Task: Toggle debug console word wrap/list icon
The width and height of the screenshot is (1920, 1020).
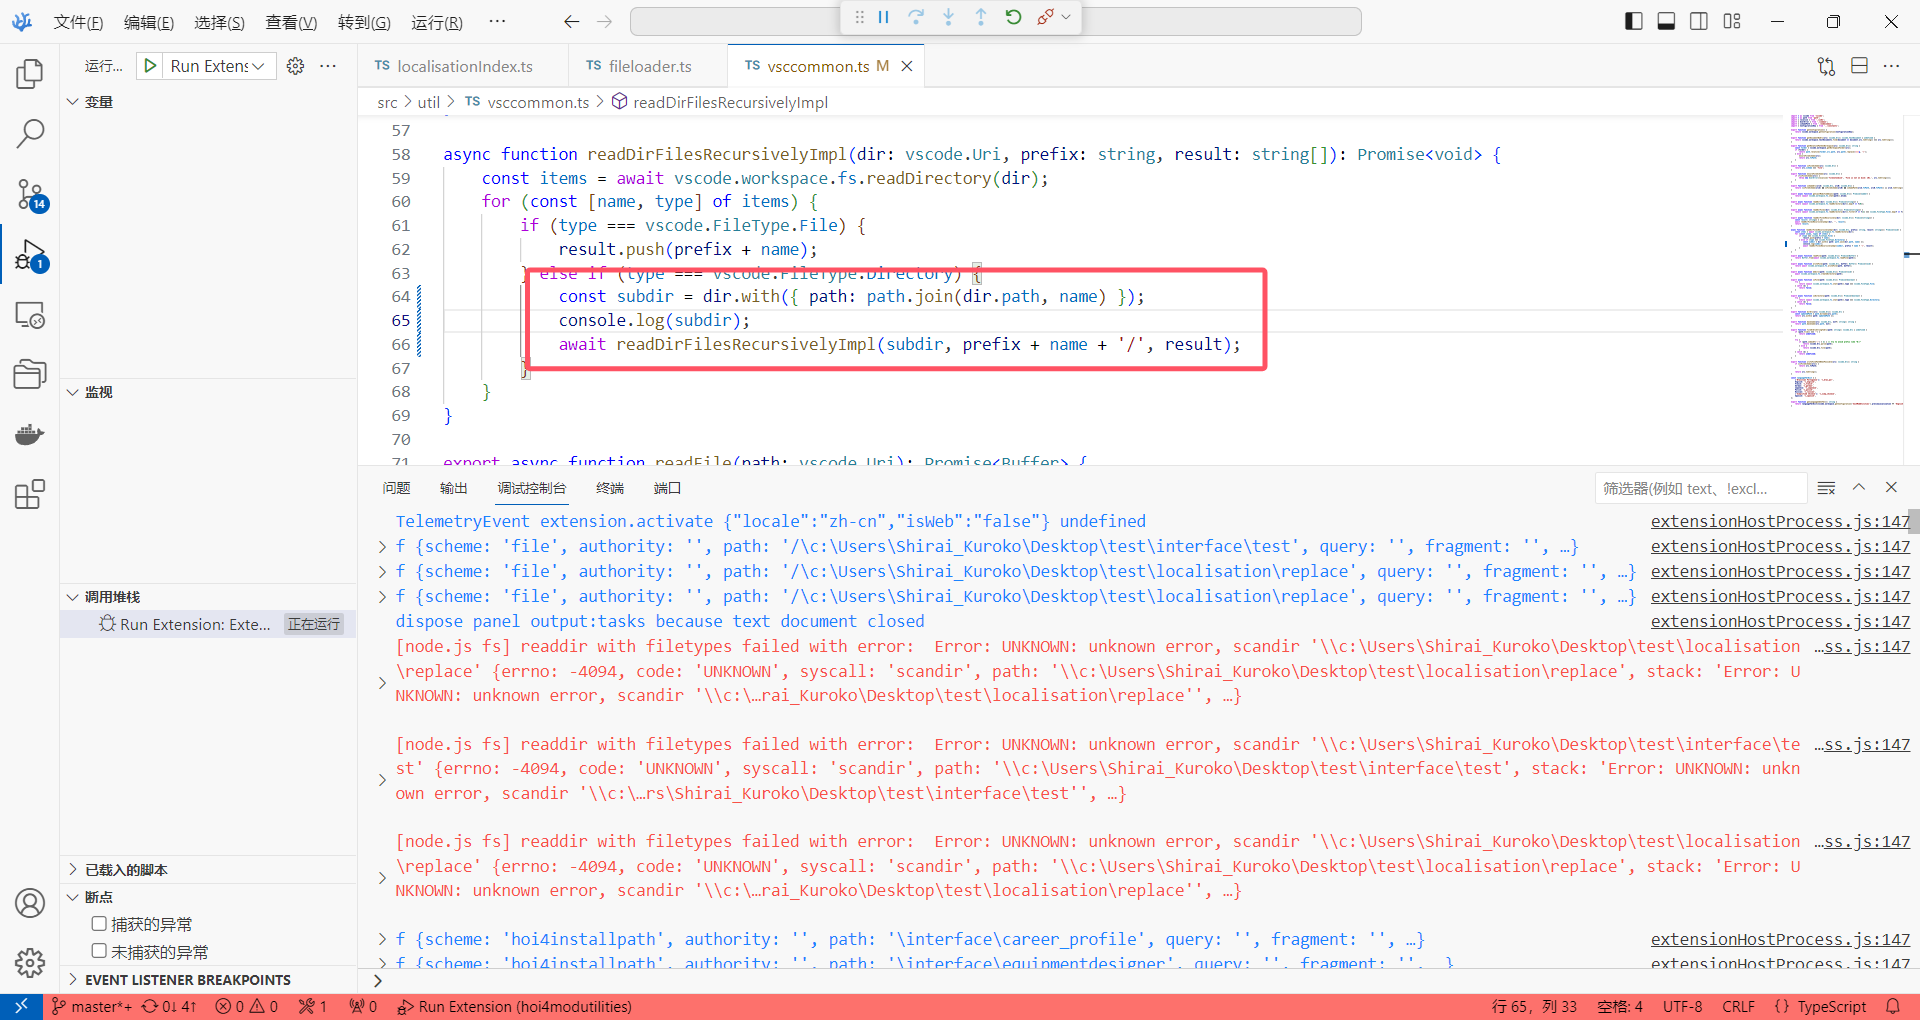Action: (x=1826, y=488)
